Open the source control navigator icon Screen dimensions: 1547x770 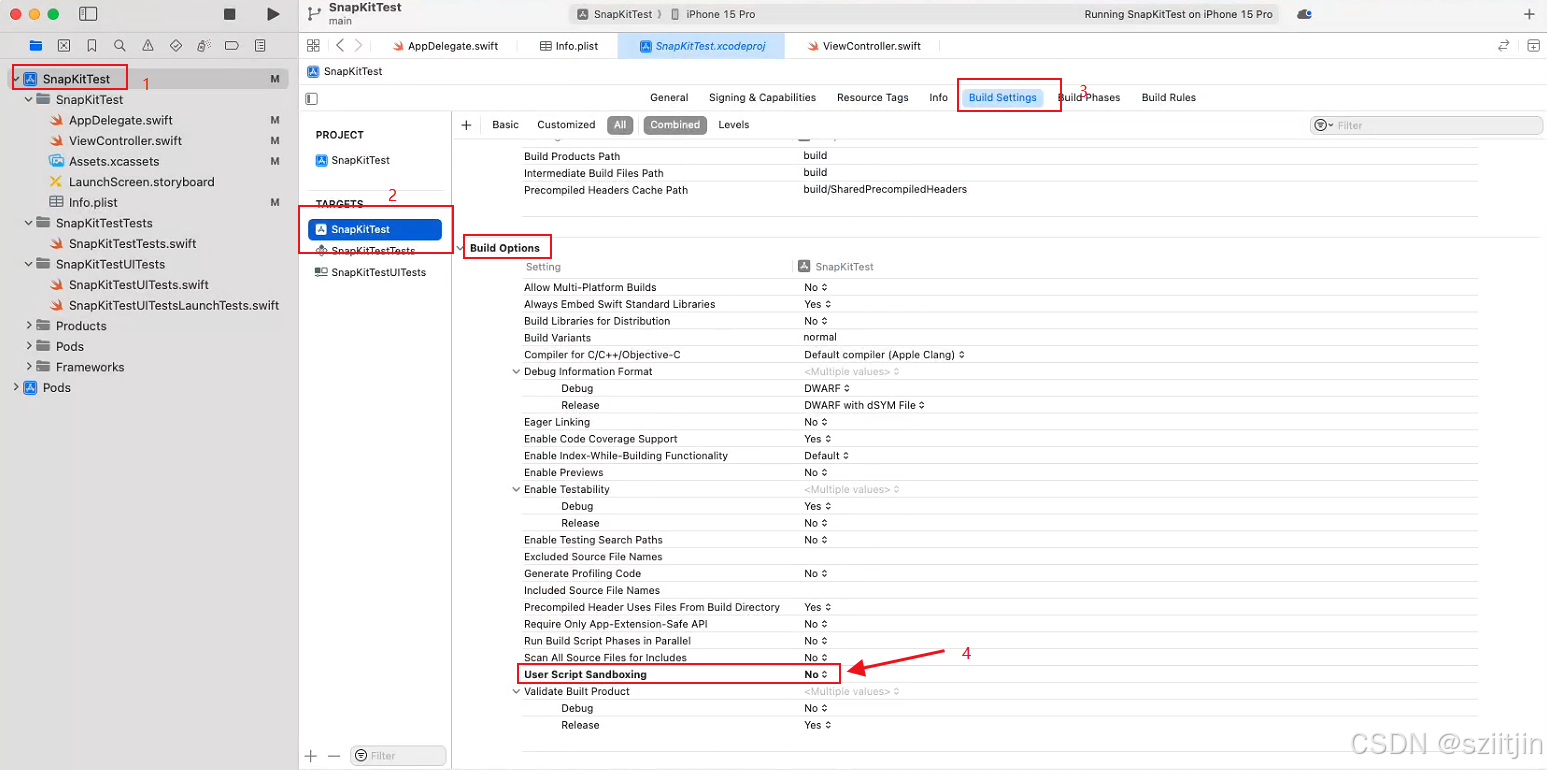pos(64,45)
